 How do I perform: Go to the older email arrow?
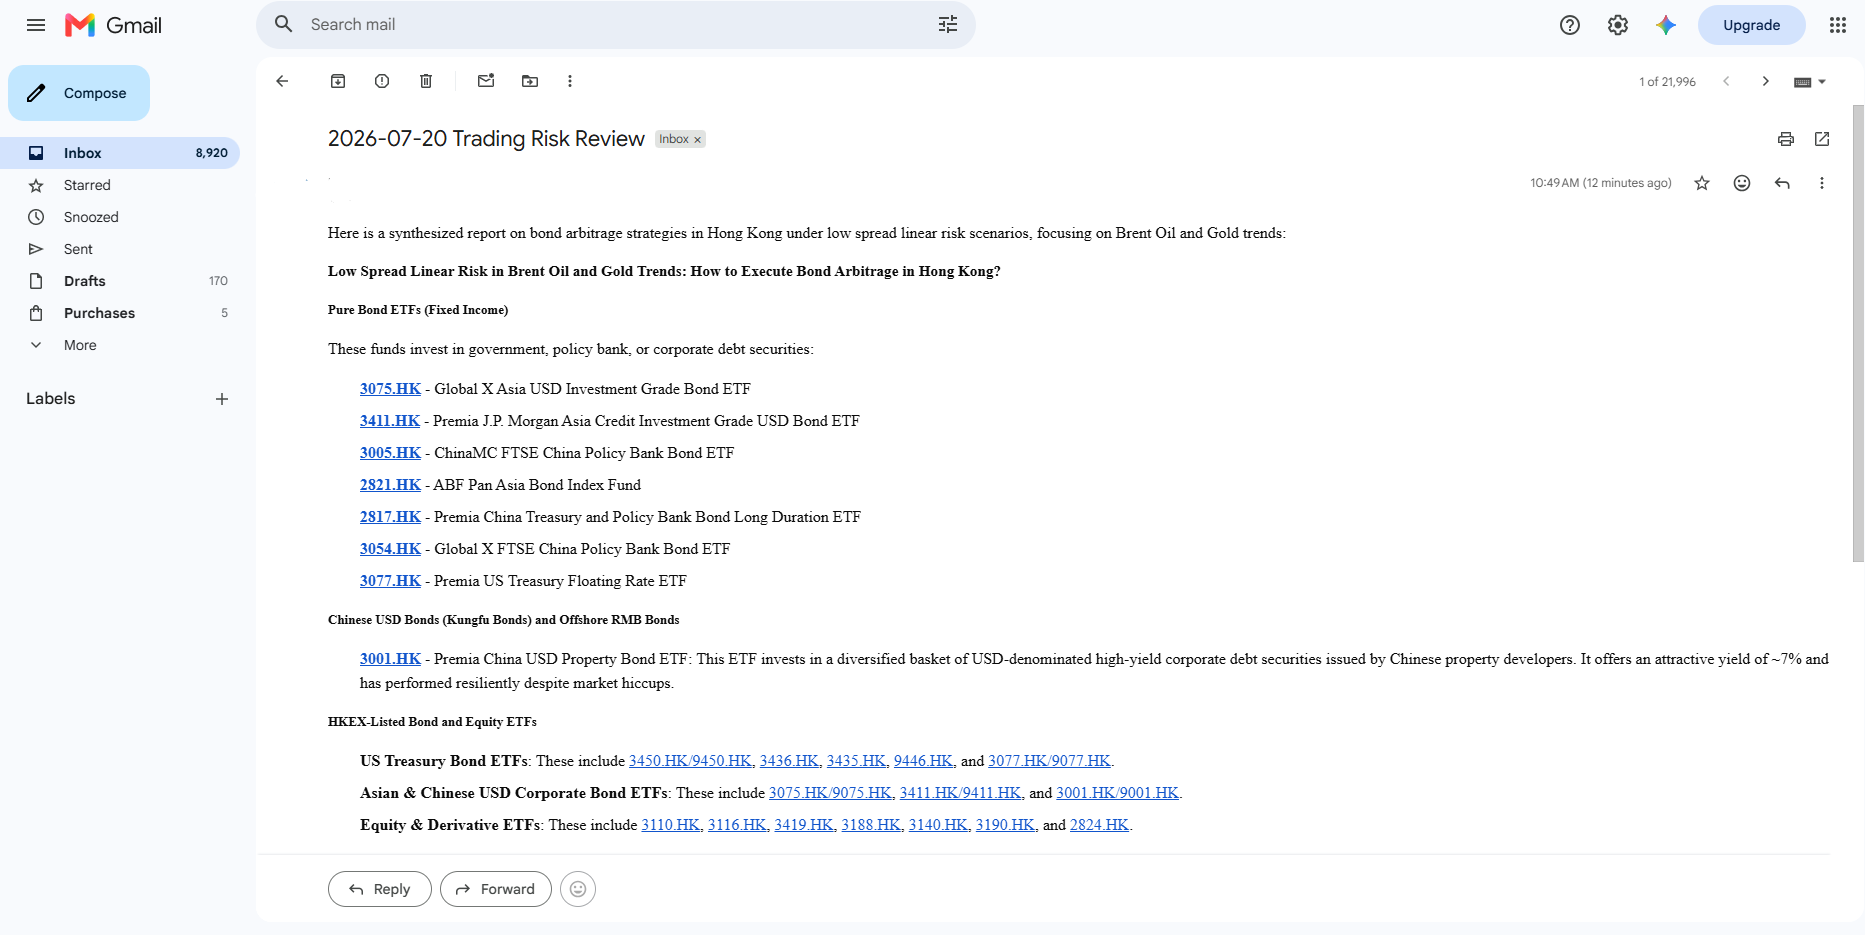tap(1766, 81)
